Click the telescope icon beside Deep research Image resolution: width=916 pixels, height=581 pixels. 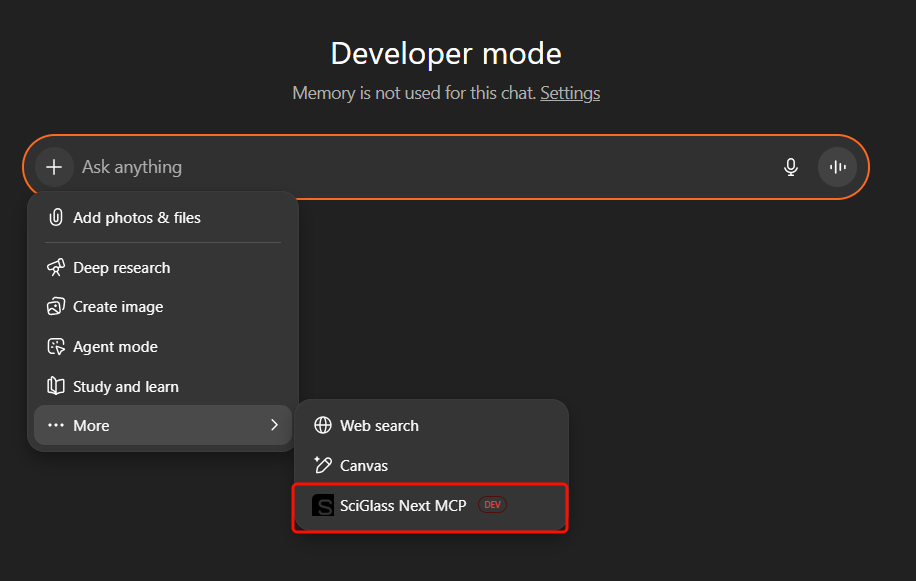tap(56, 268)
